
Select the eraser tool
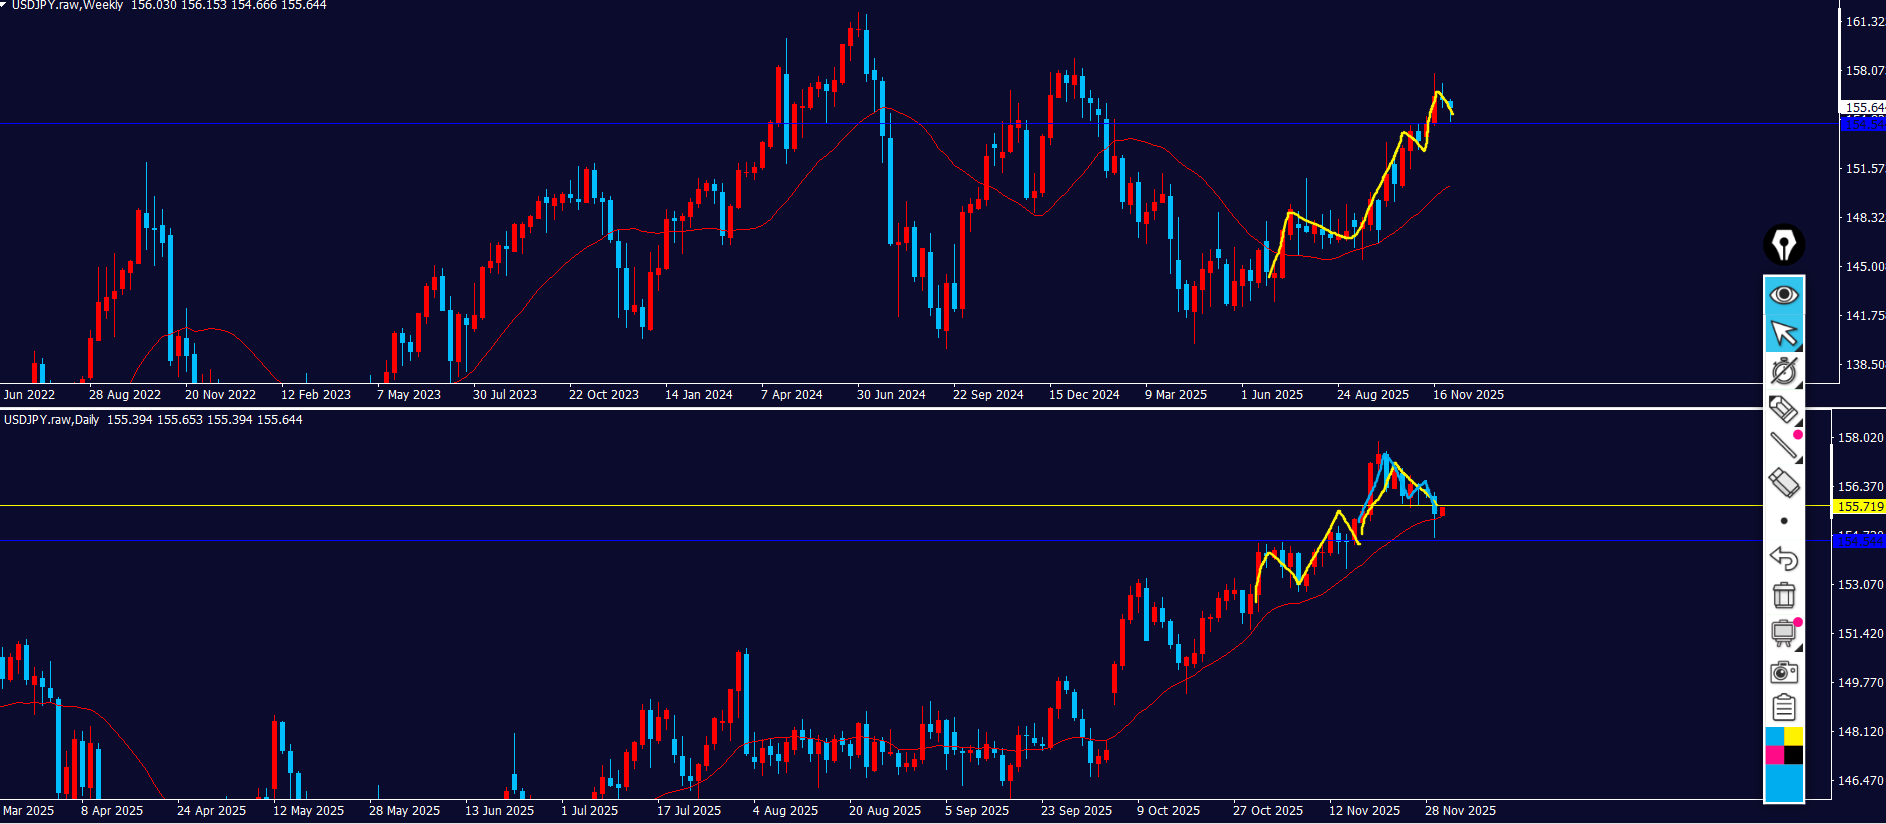(1783, 483)
